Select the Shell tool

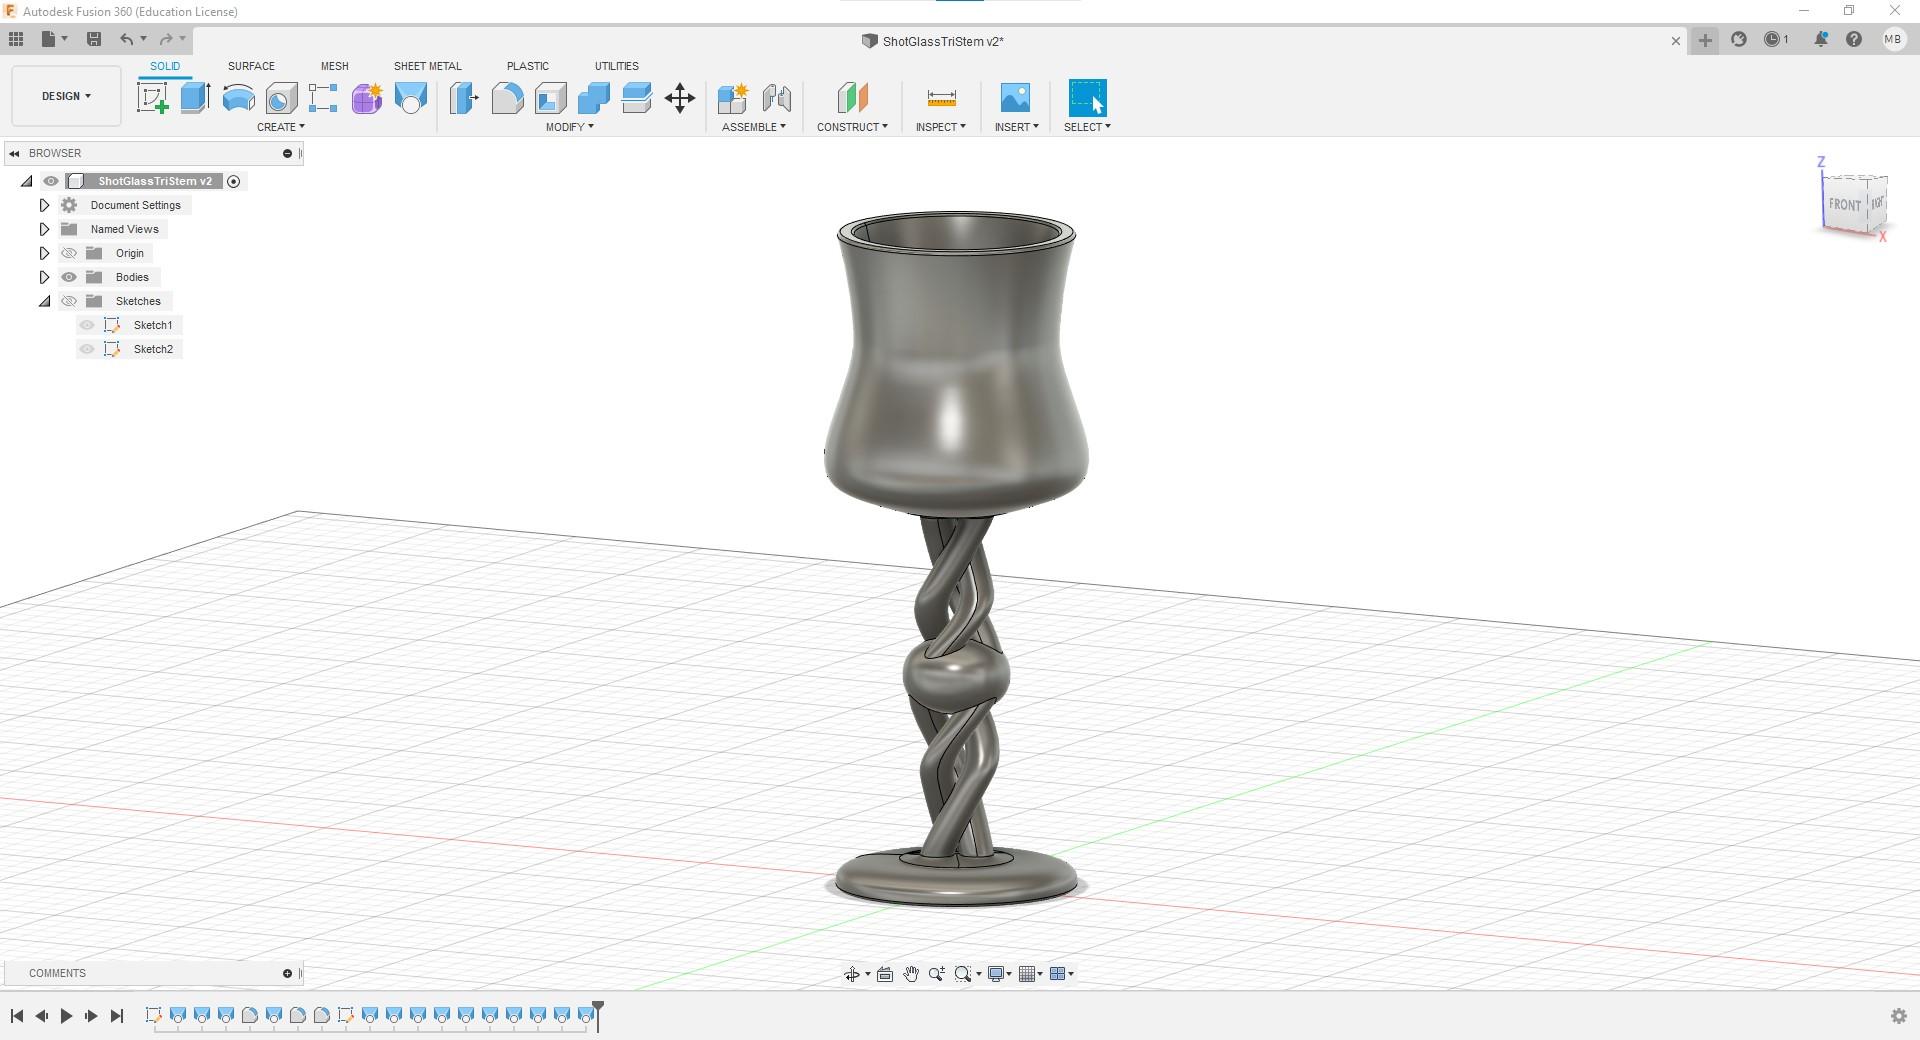[550, 98]
